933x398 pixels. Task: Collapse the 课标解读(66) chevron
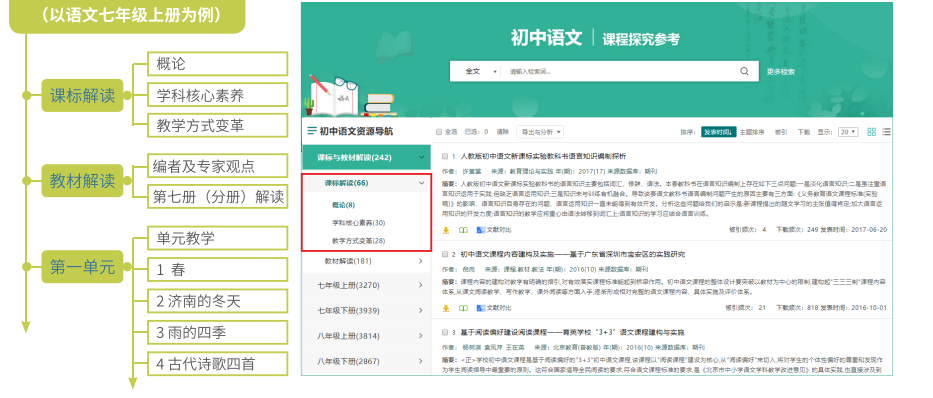[x=422, y=183]
